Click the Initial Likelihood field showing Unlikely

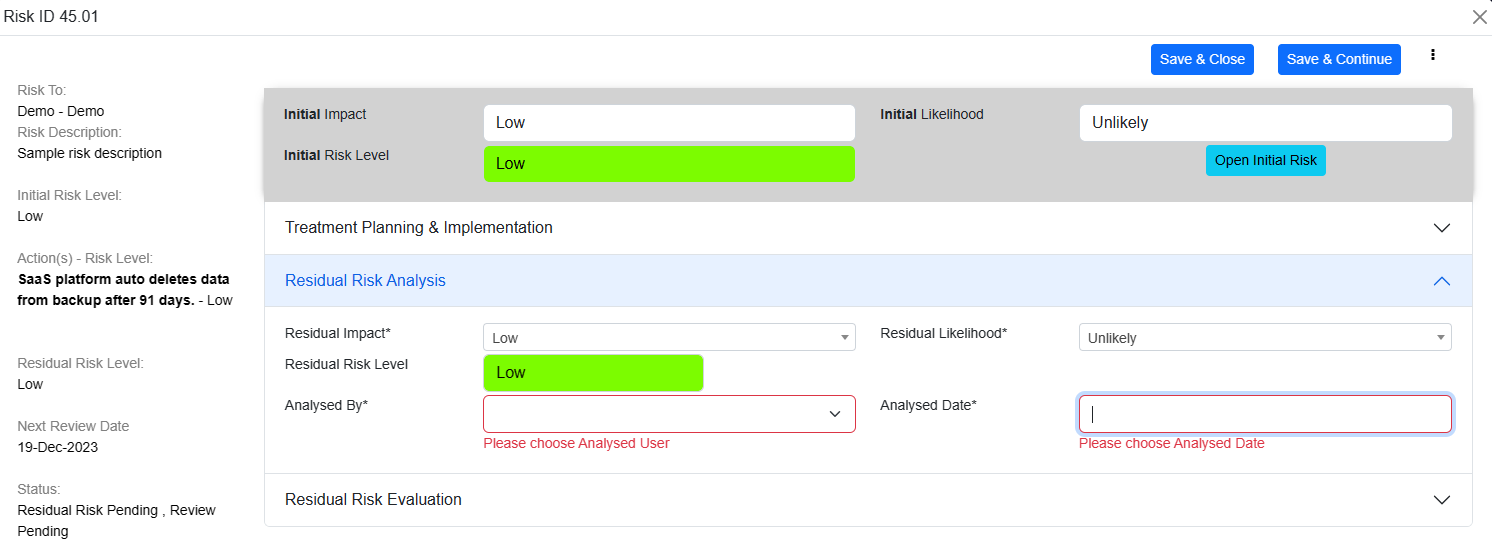1264,123
